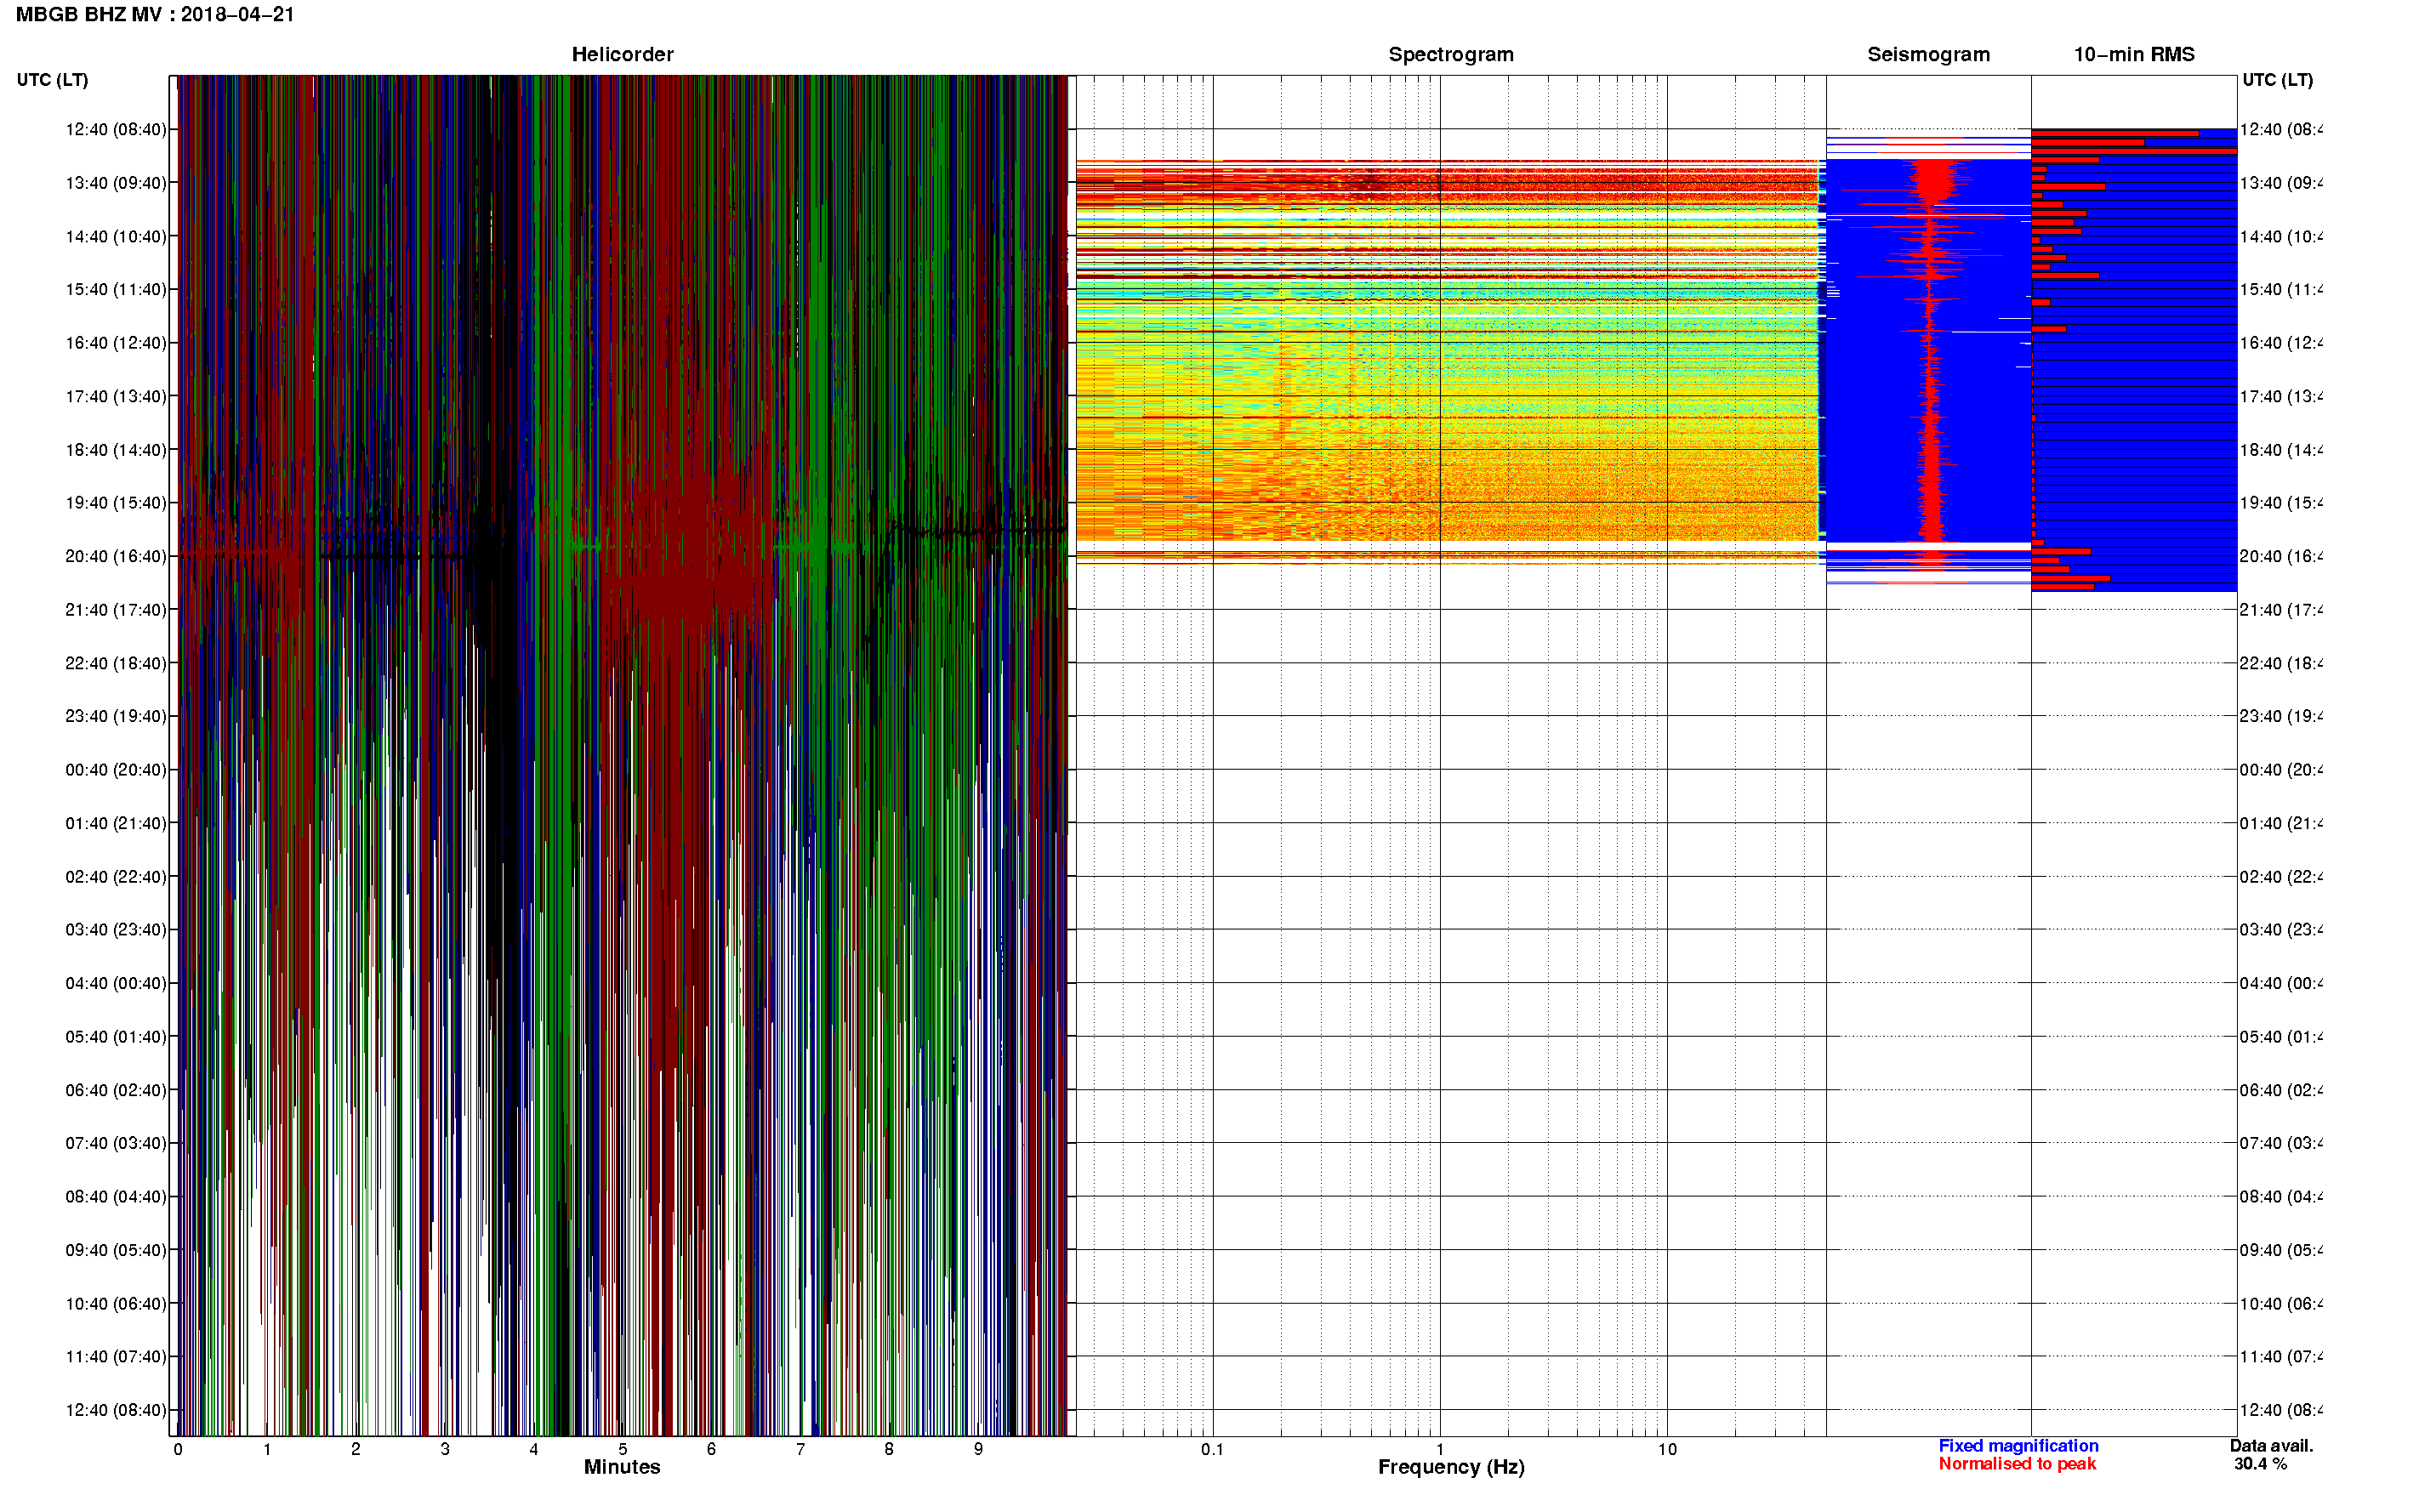Click the 'Data avail.' label
Screen dimensions: 2419x1512
[x=2271, y=1446]
